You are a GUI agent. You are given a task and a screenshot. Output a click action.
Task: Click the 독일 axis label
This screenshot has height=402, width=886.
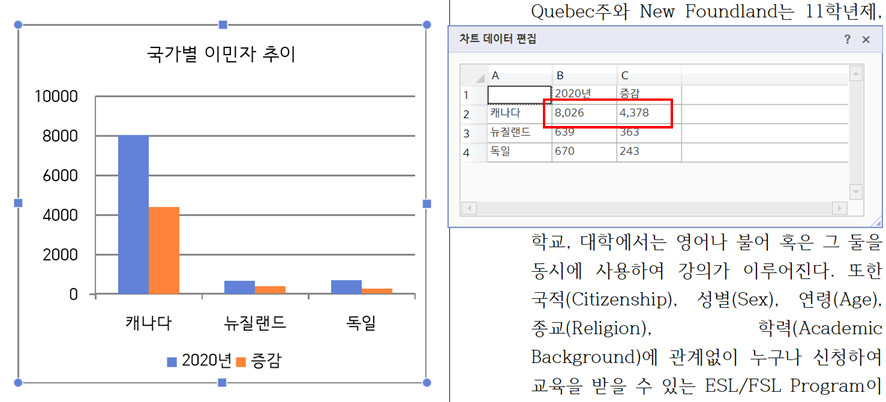point(361,324)
